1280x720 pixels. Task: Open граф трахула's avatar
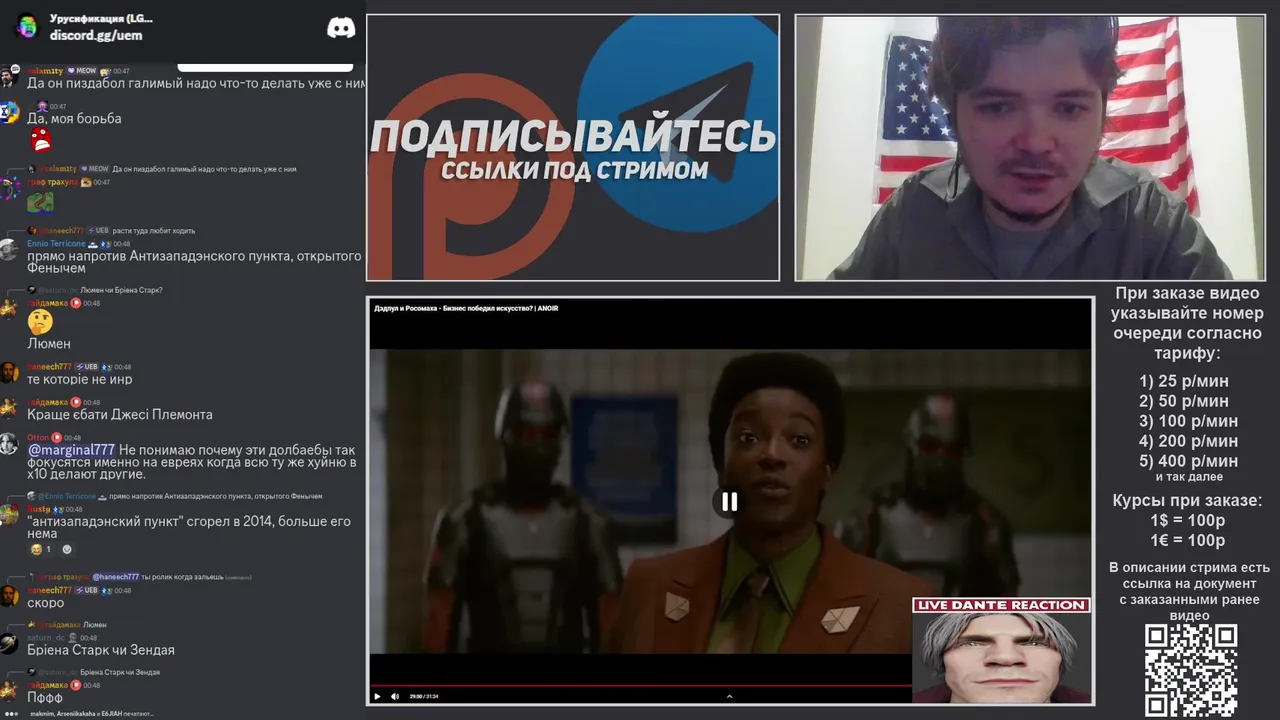8,188
